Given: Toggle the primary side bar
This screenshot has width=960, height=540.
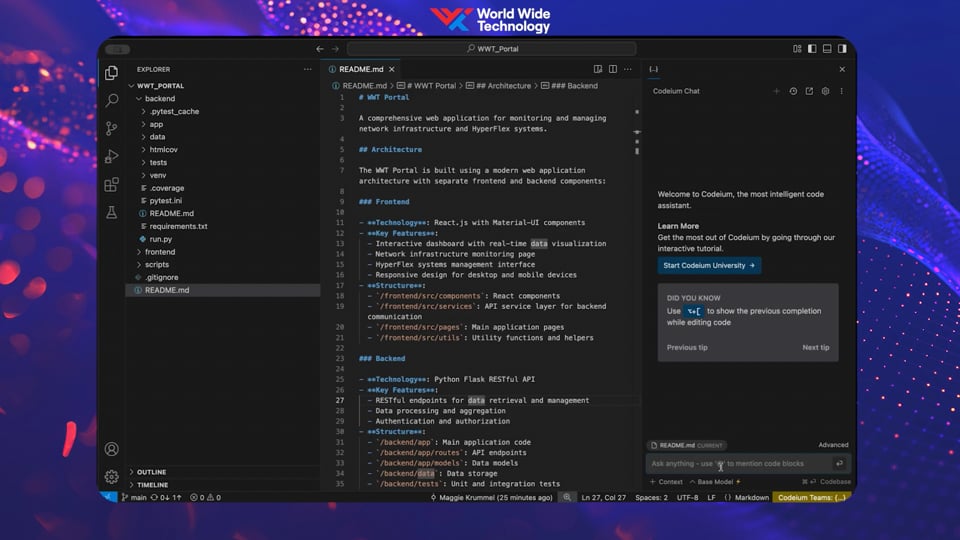Looking at the screenshot, I should coord(812,48).
